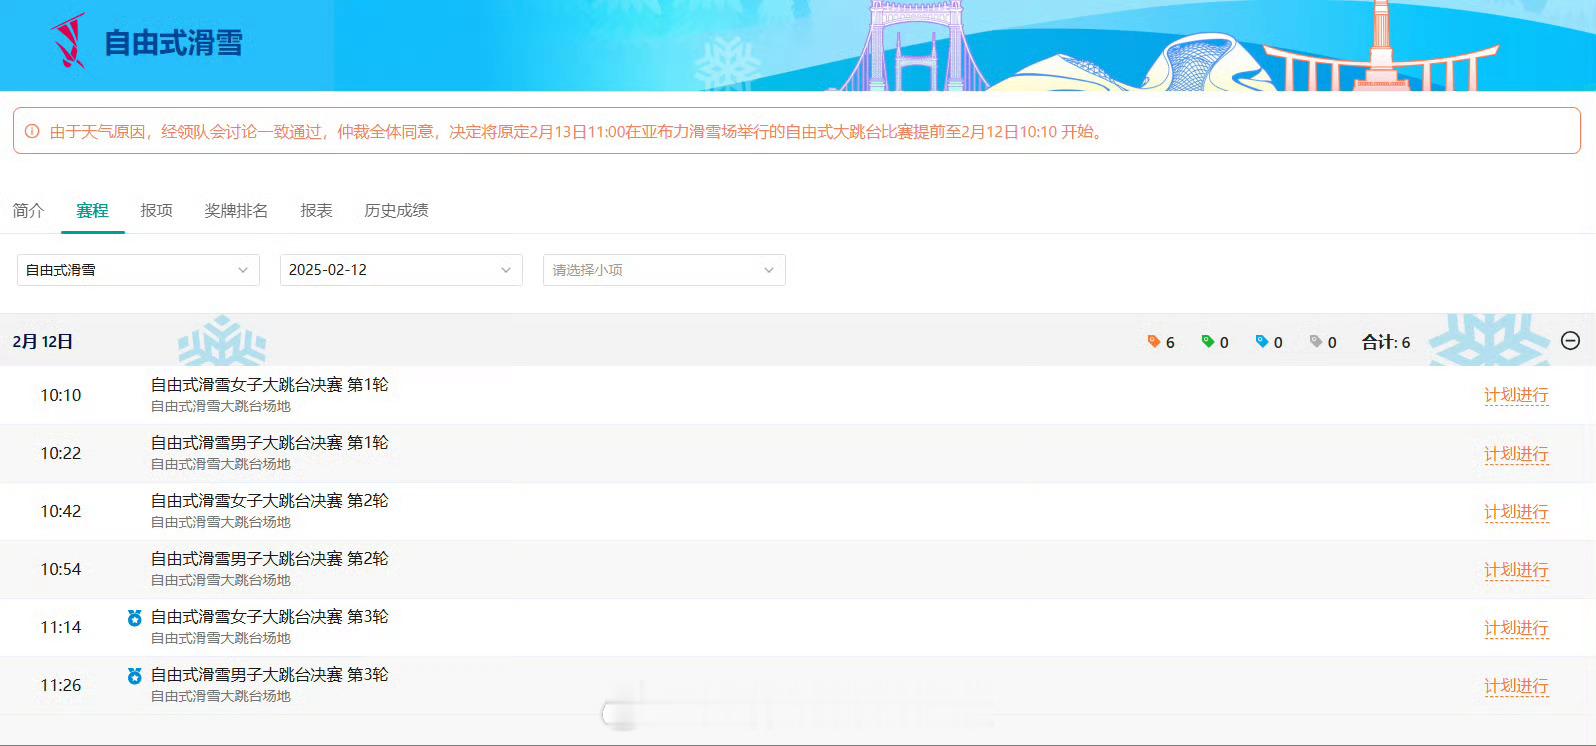1596x746 pixels.
Task: Click the 自由式滑雪 page title
Action: point(174,42)
